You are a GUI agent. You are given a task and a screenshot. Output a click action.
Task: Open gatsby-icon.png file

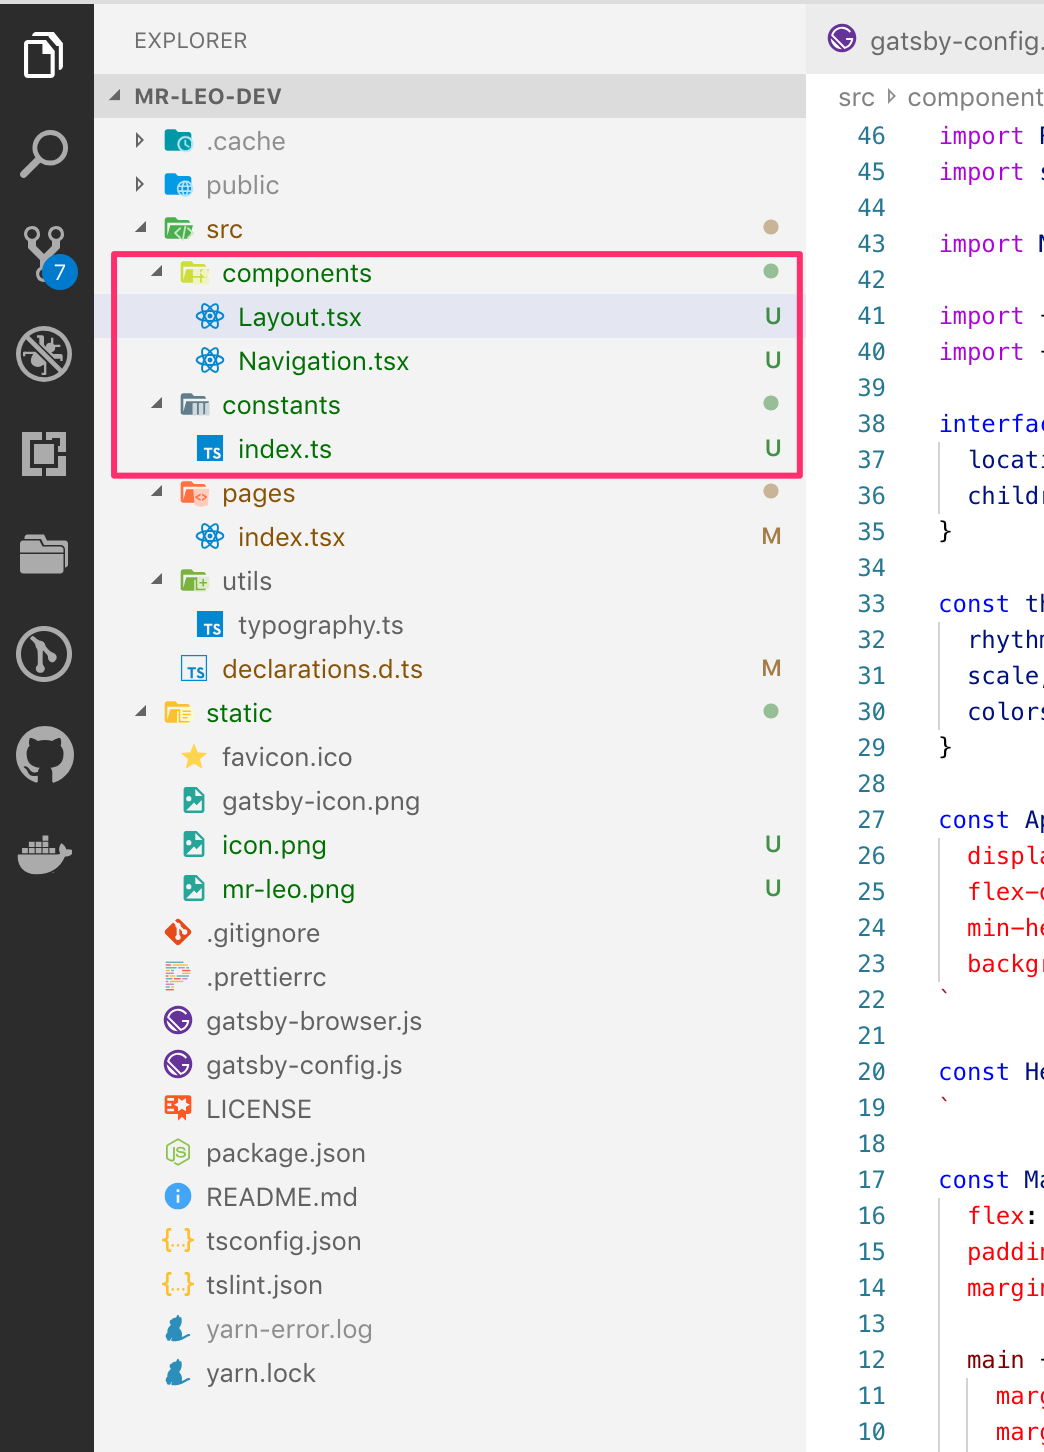(450, 801)
